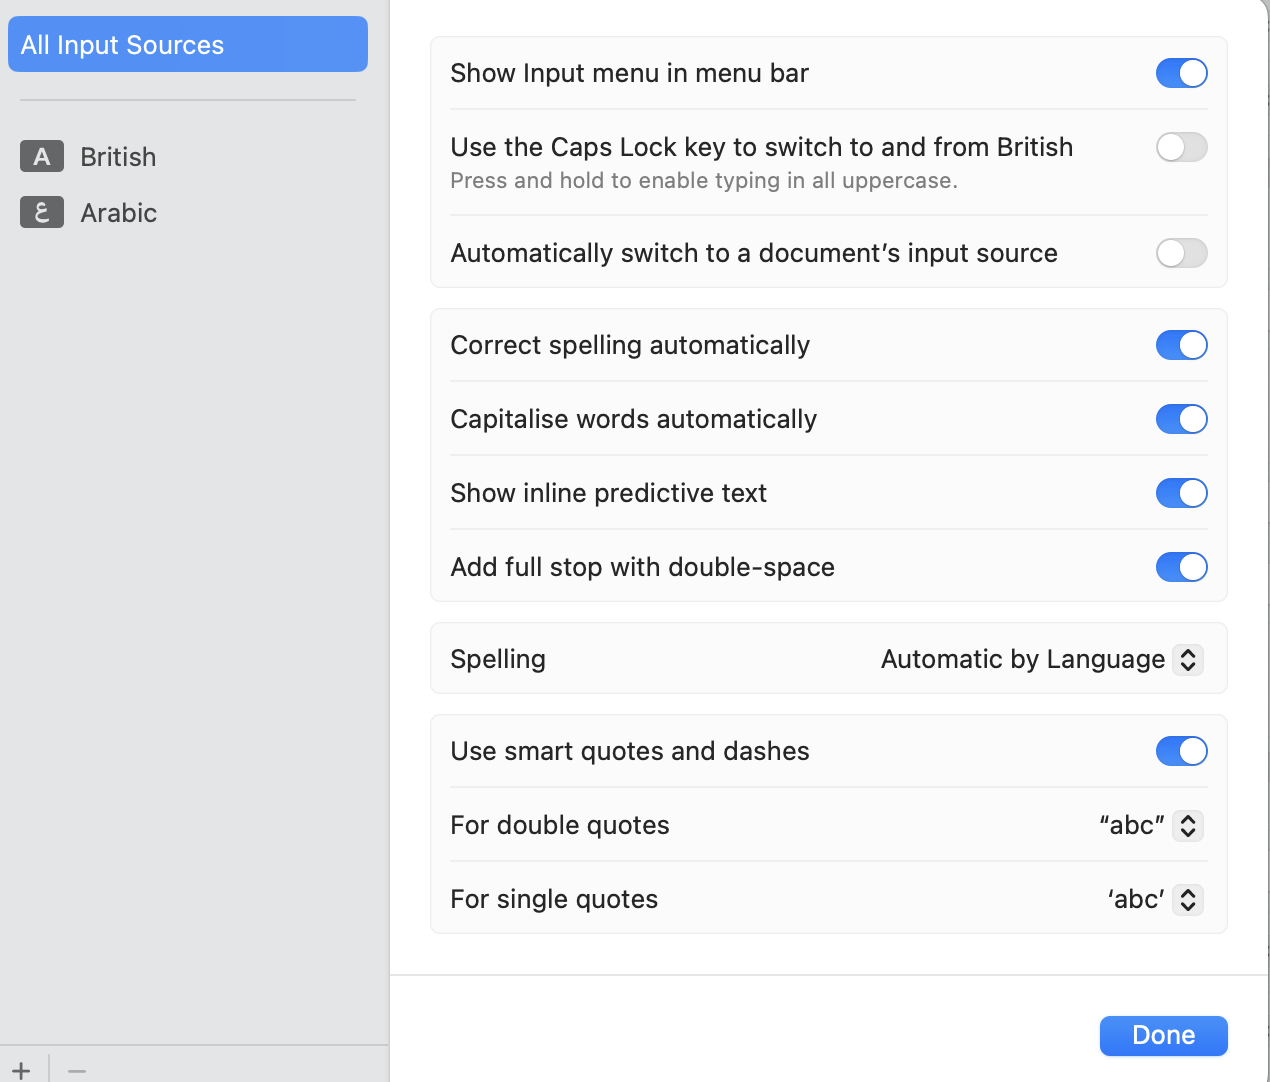The height and width of the screenshot is (1082, 1270).
Task: Disable Correct spelling automatically switch
Action: pos(1181,345)
